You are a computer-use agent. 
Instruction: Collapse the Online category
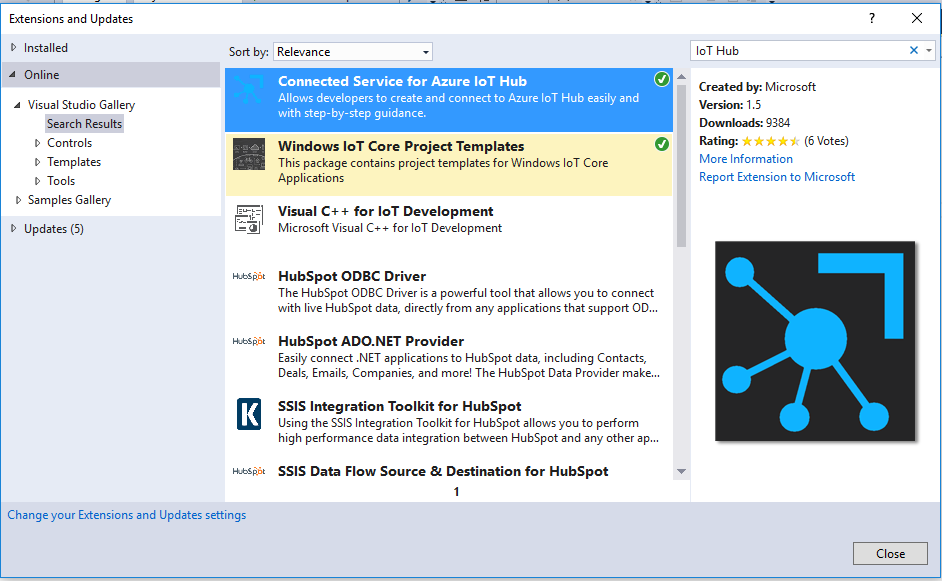[13, 75]
